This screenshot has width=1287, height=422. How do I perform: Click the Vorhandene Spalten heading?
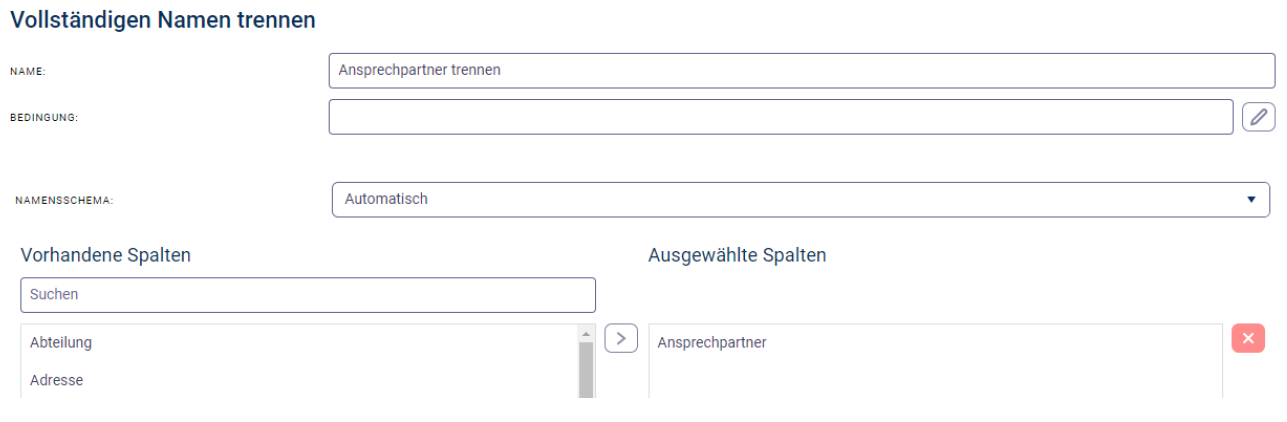pos(105,255)
